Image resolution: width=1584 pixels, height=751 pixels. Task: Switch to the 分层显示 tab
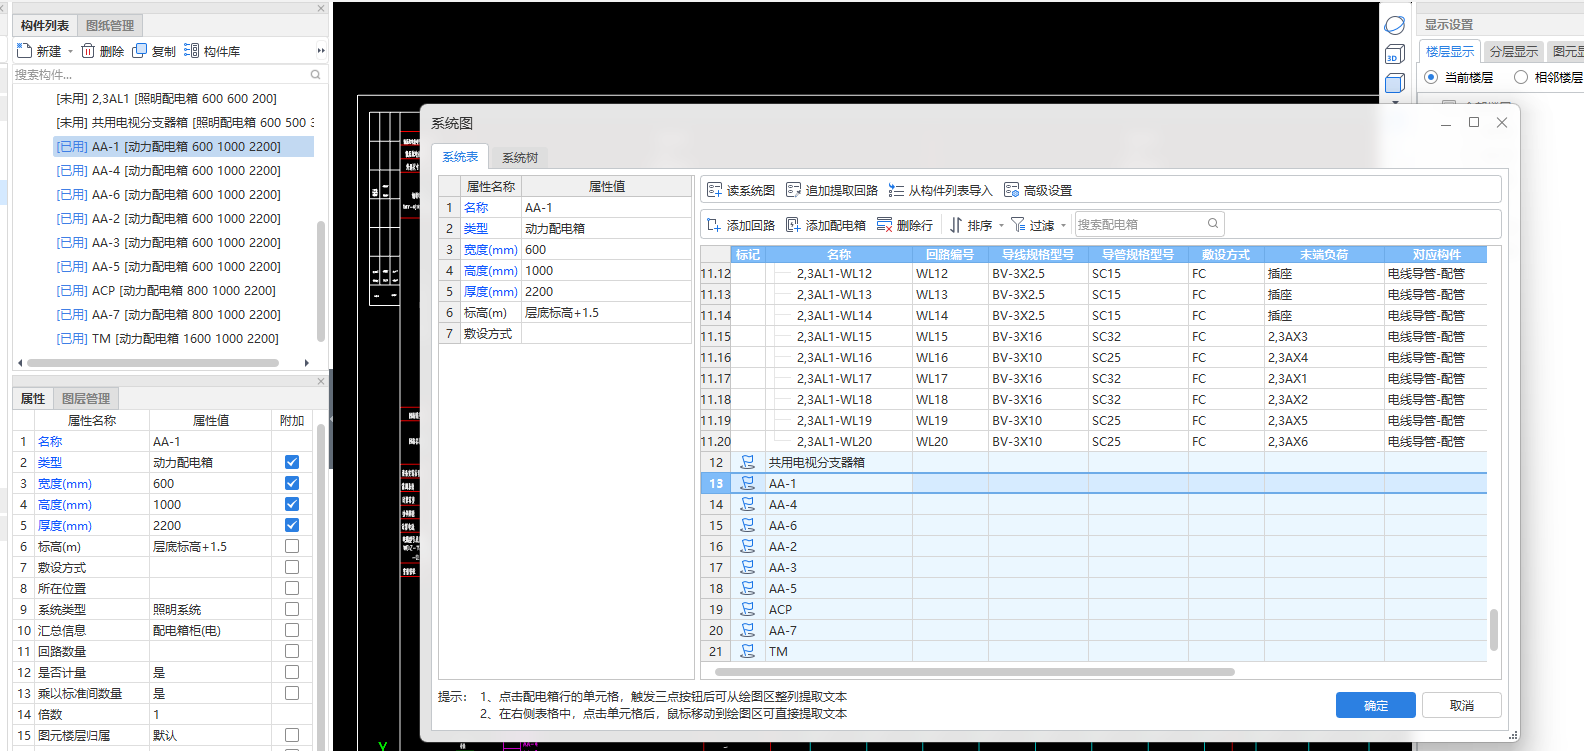tap(1513, 51)
